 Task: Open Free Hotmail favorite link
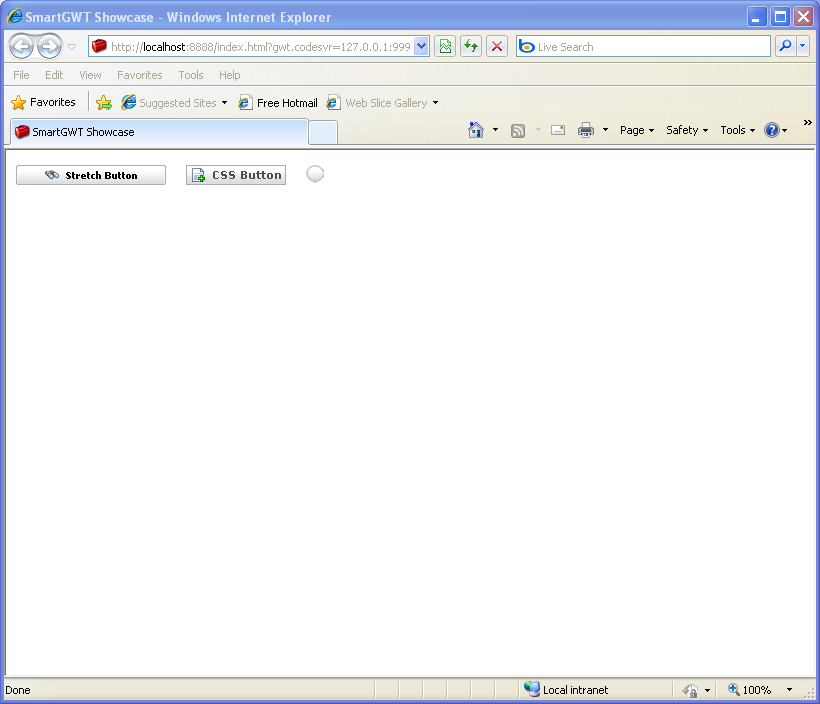[x=278, y=103]
